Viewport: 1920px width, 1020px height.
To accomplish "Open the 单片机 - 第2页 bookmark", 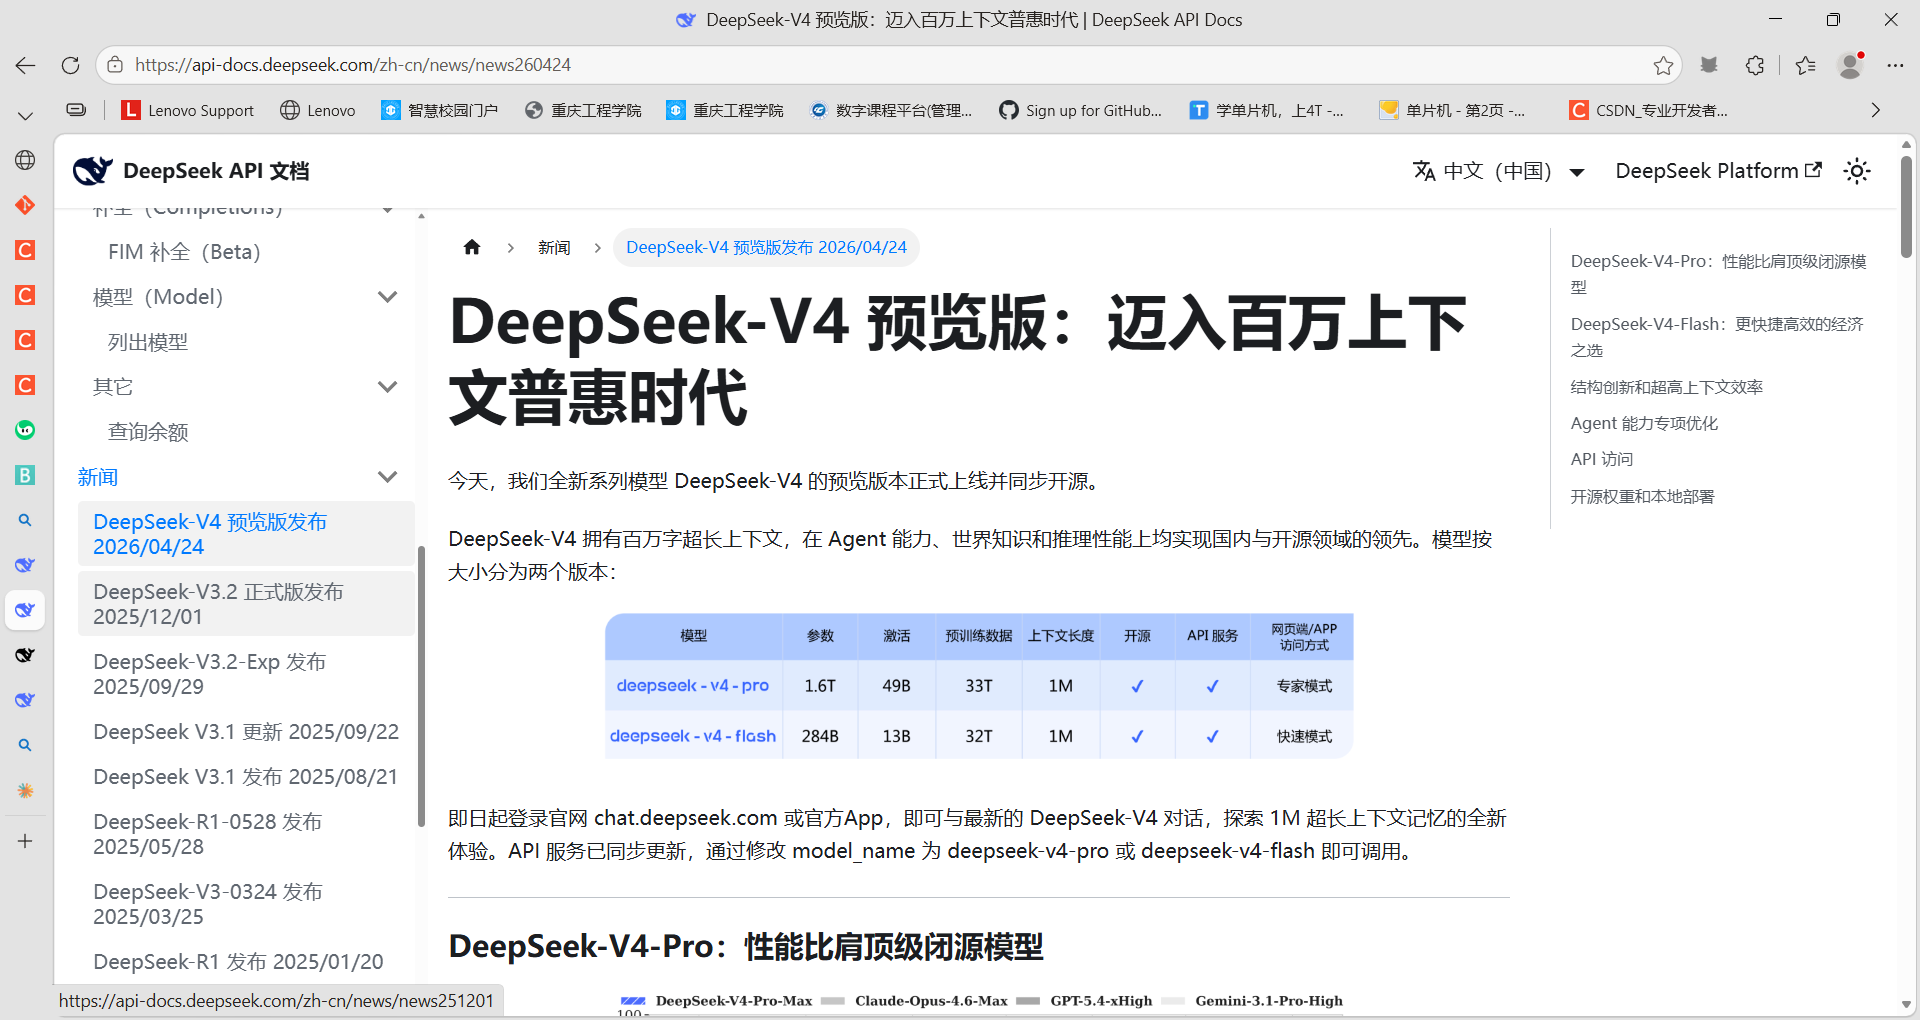I will [x=1452, y=110].
